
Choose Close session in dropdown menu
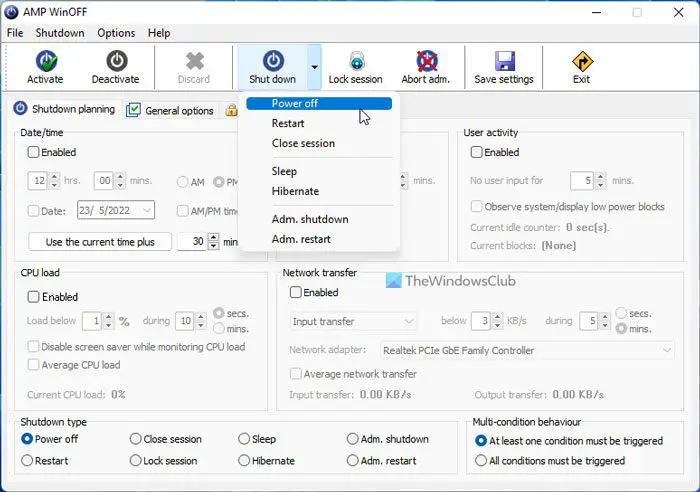(319, 143)
